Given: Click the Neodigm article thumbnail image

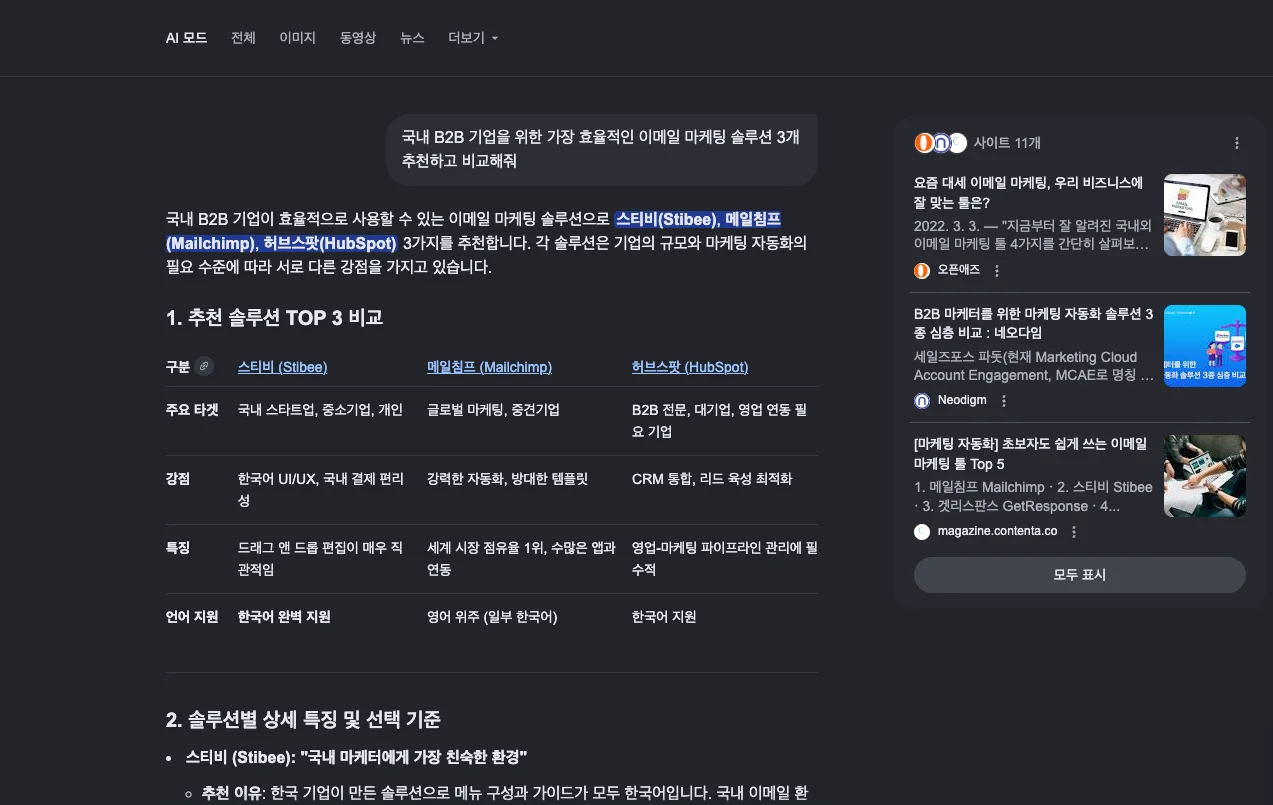Looking at the screenshot, I should [1204, 345].
